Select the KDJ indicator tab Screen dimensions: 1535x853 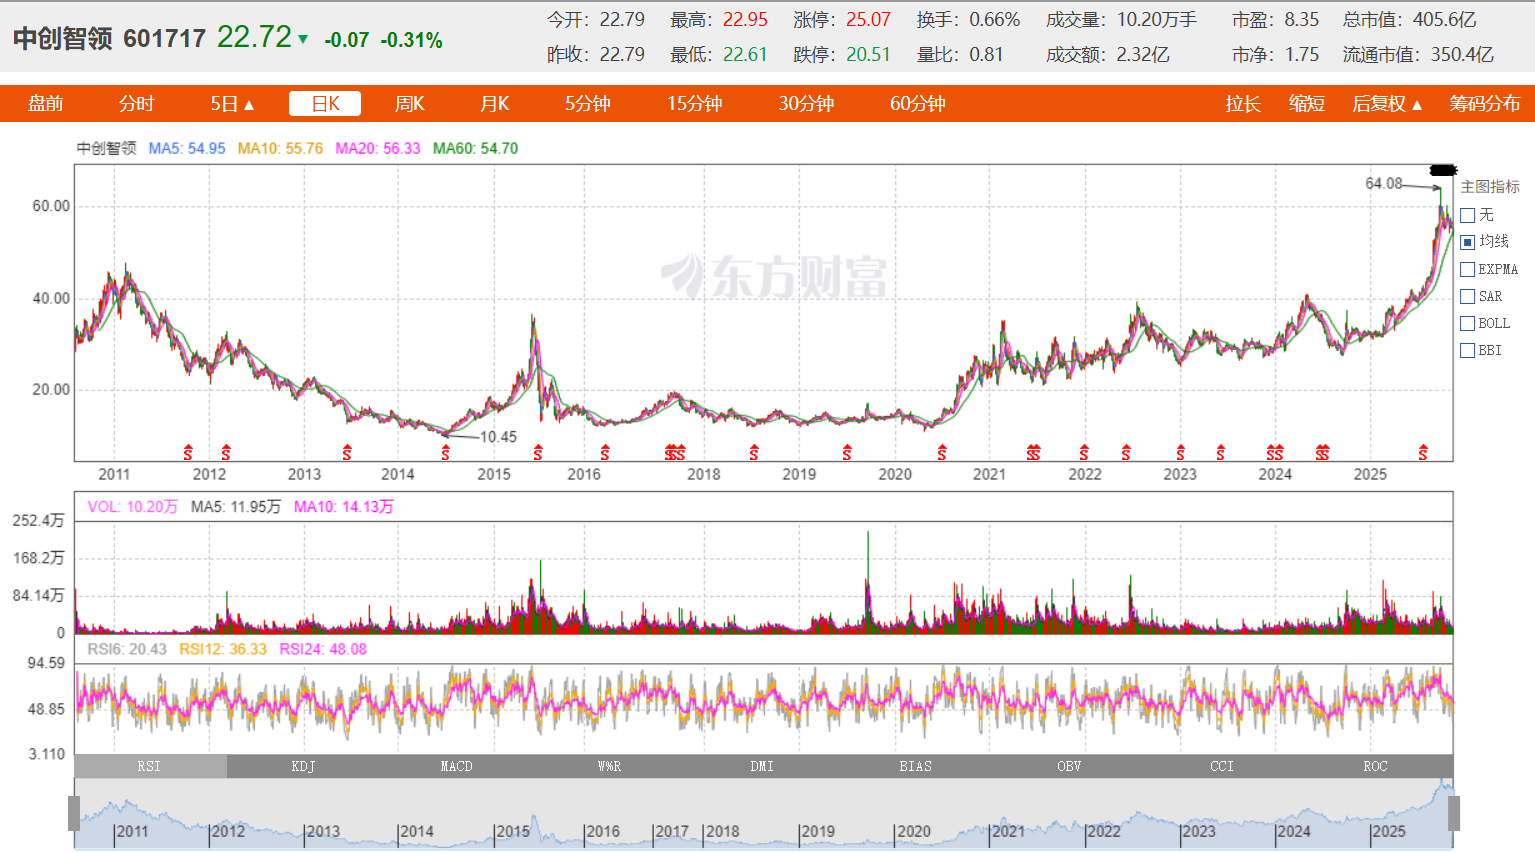(x=303, y=766)
